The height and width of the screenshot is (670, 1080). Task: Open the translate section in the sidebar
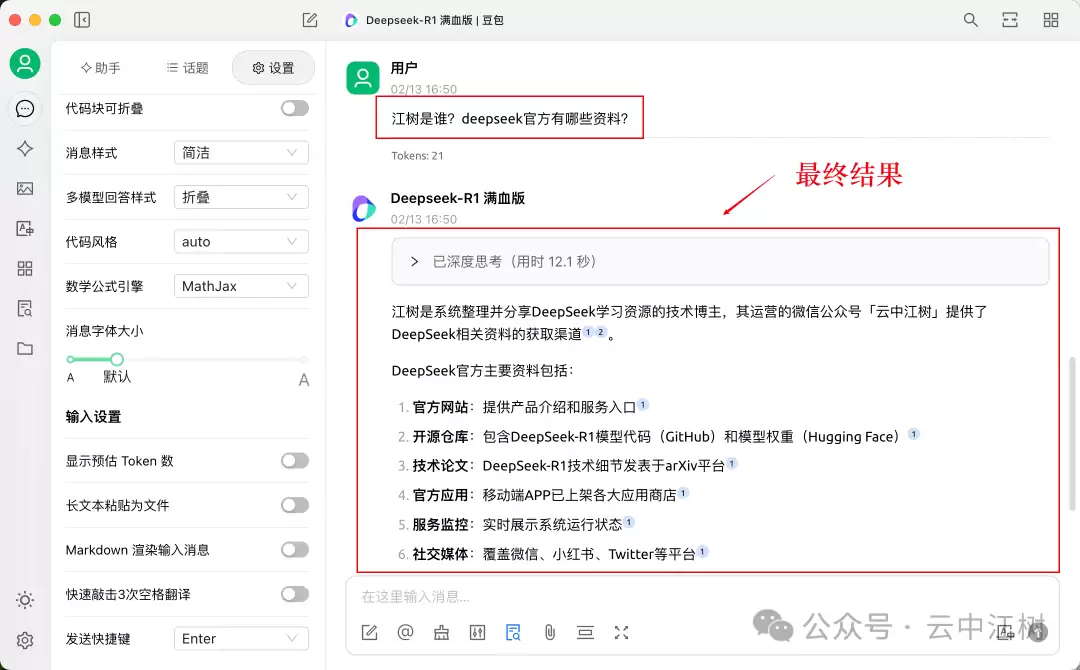coord(25,229)
